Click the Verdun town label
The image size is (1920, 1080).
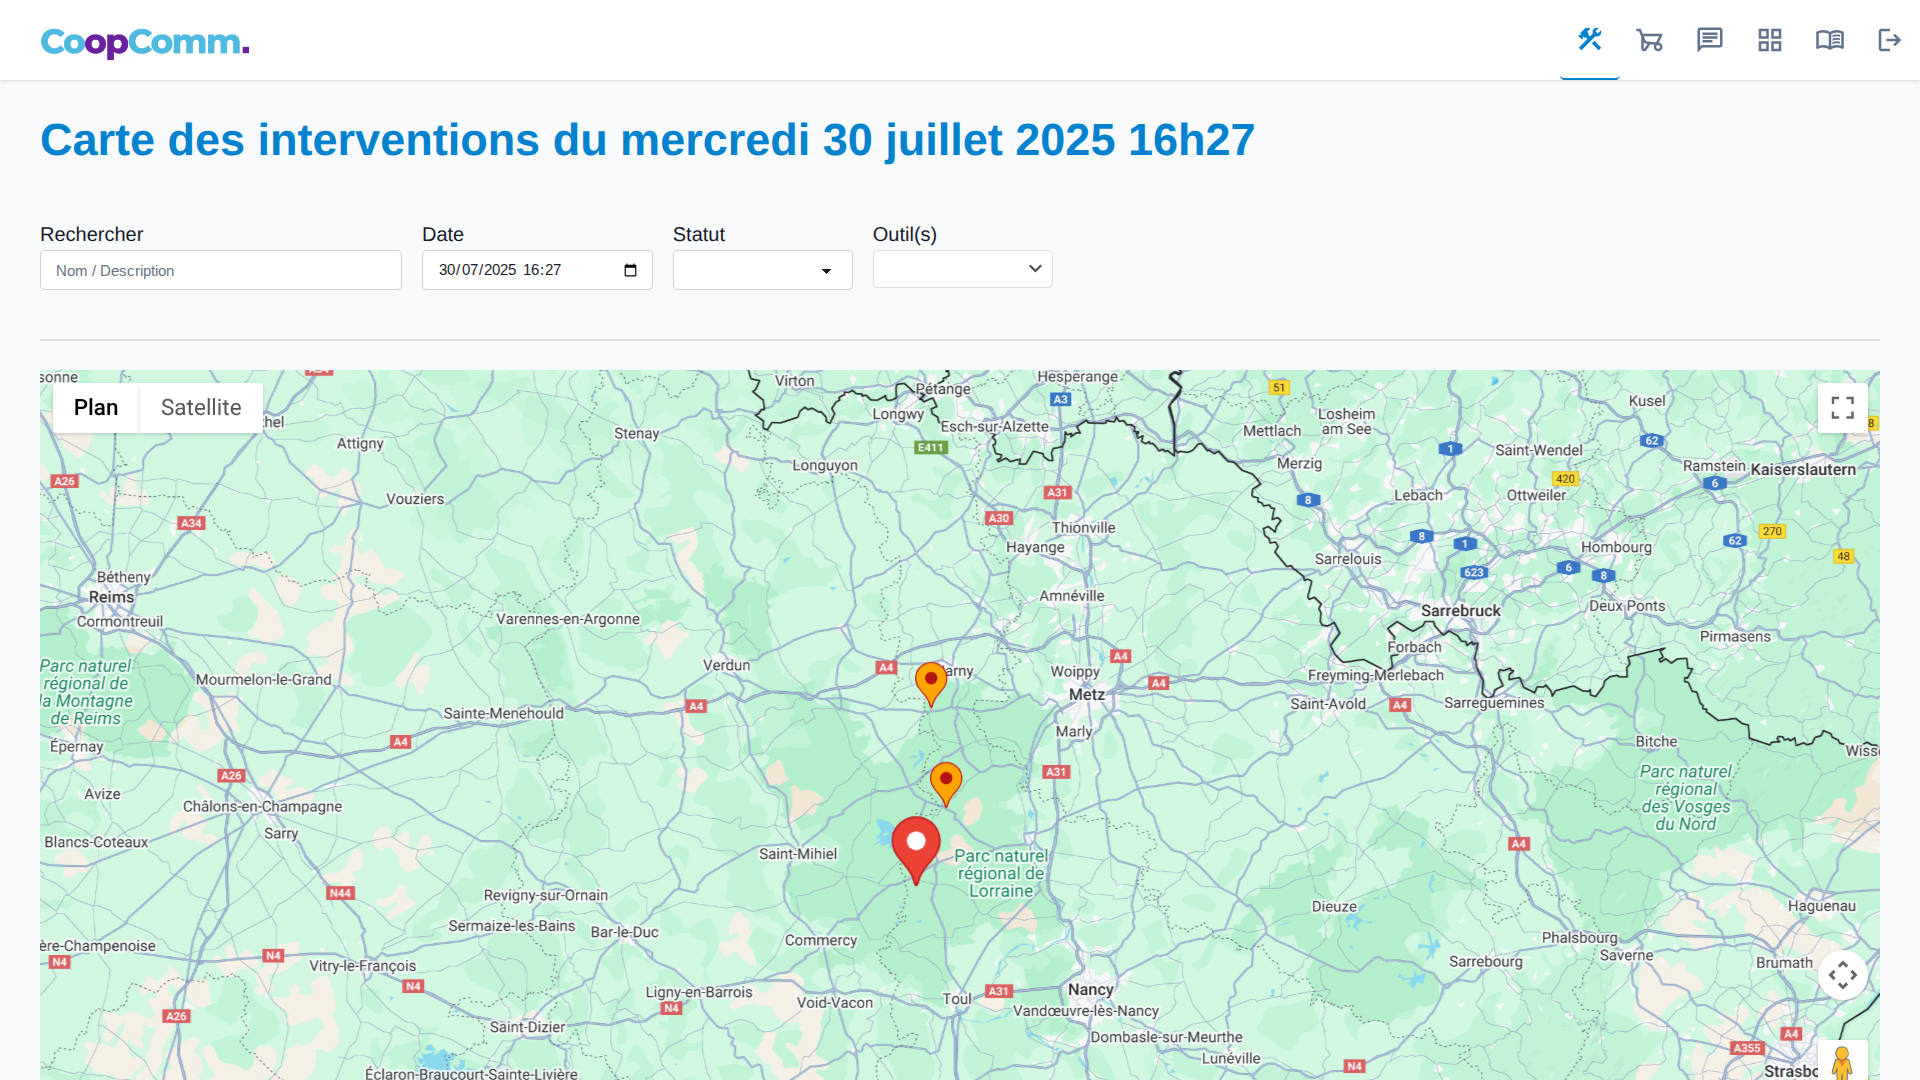(x=727, y=665)
